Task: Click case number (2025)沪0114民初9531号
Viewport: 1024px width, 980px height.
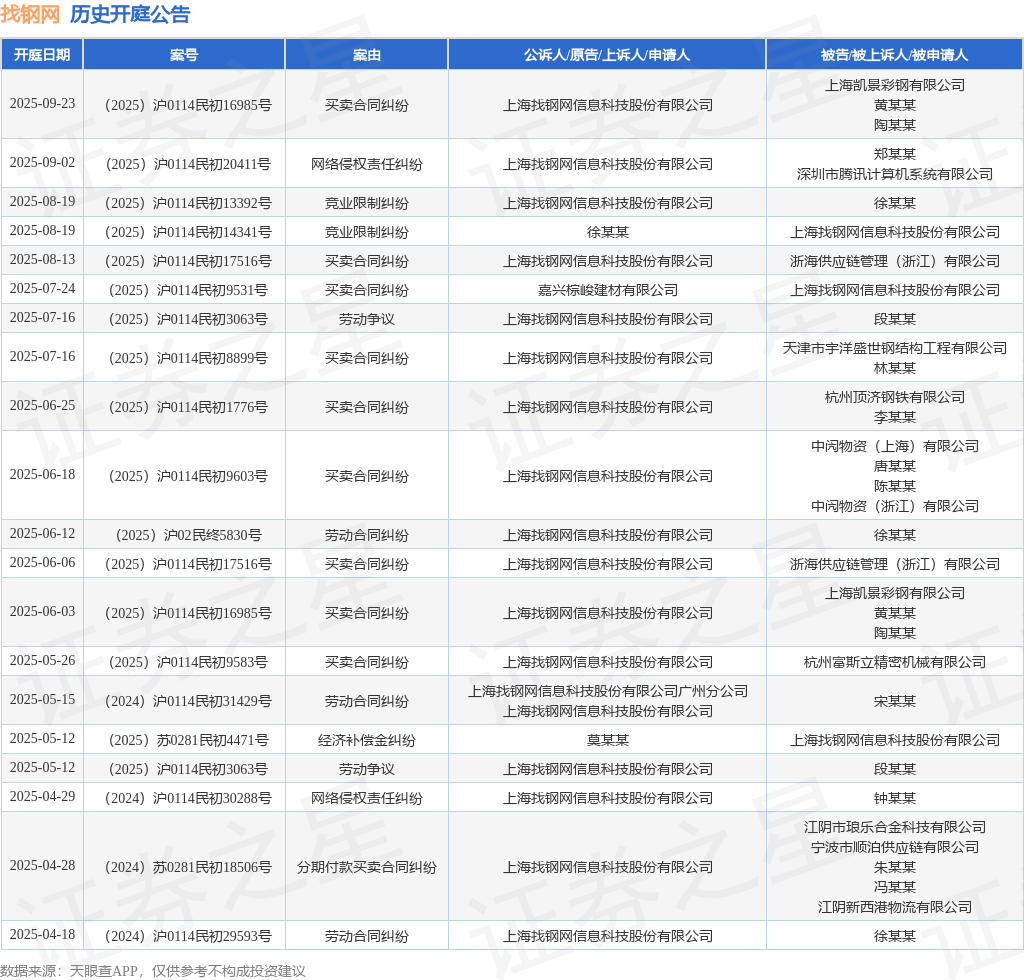Action: pos(188,290)
